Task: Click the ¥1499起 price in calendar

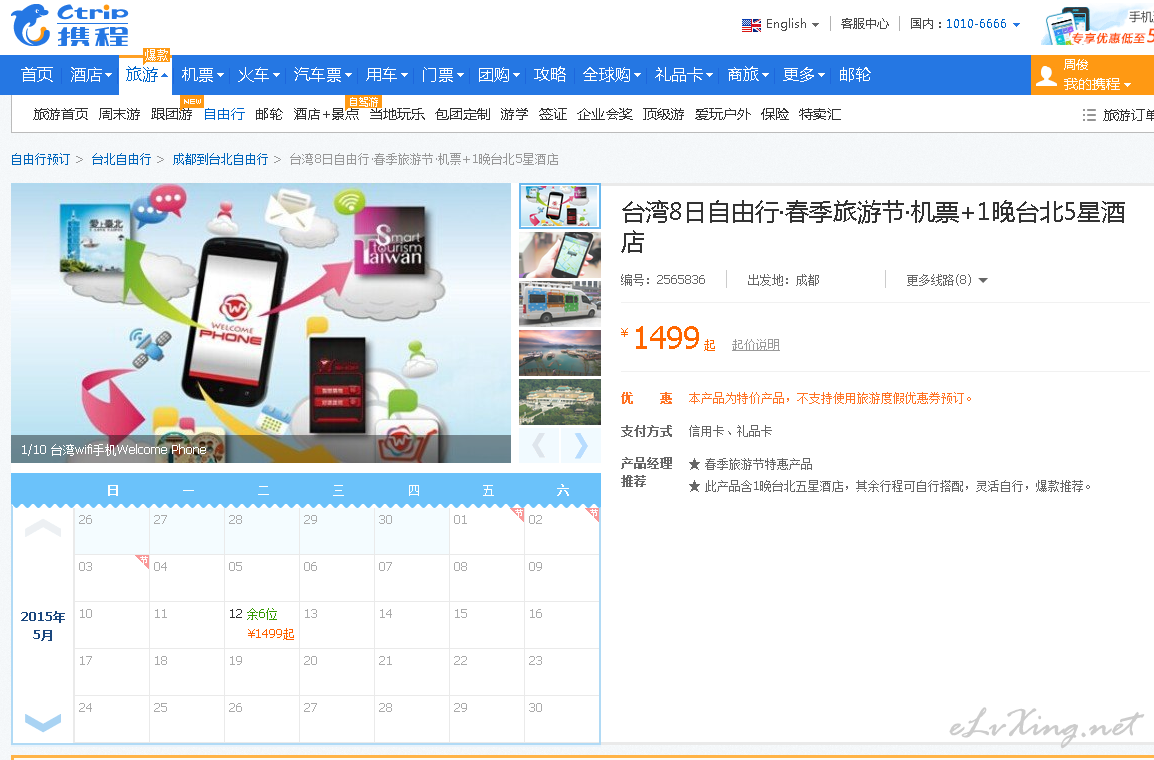Action: [271, 634]
